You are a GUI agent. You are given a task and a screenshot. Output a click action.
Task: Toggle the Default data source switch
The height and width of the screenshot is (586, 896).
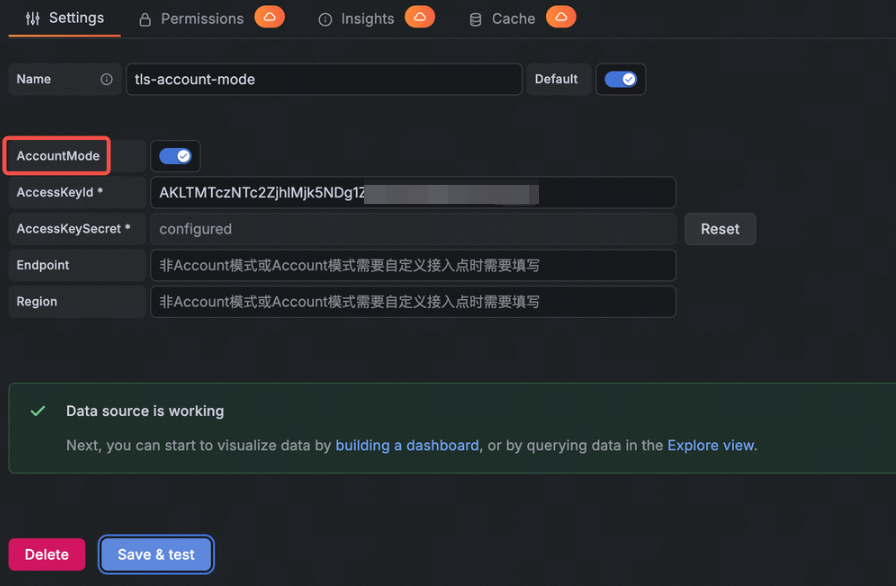point(621,79)
